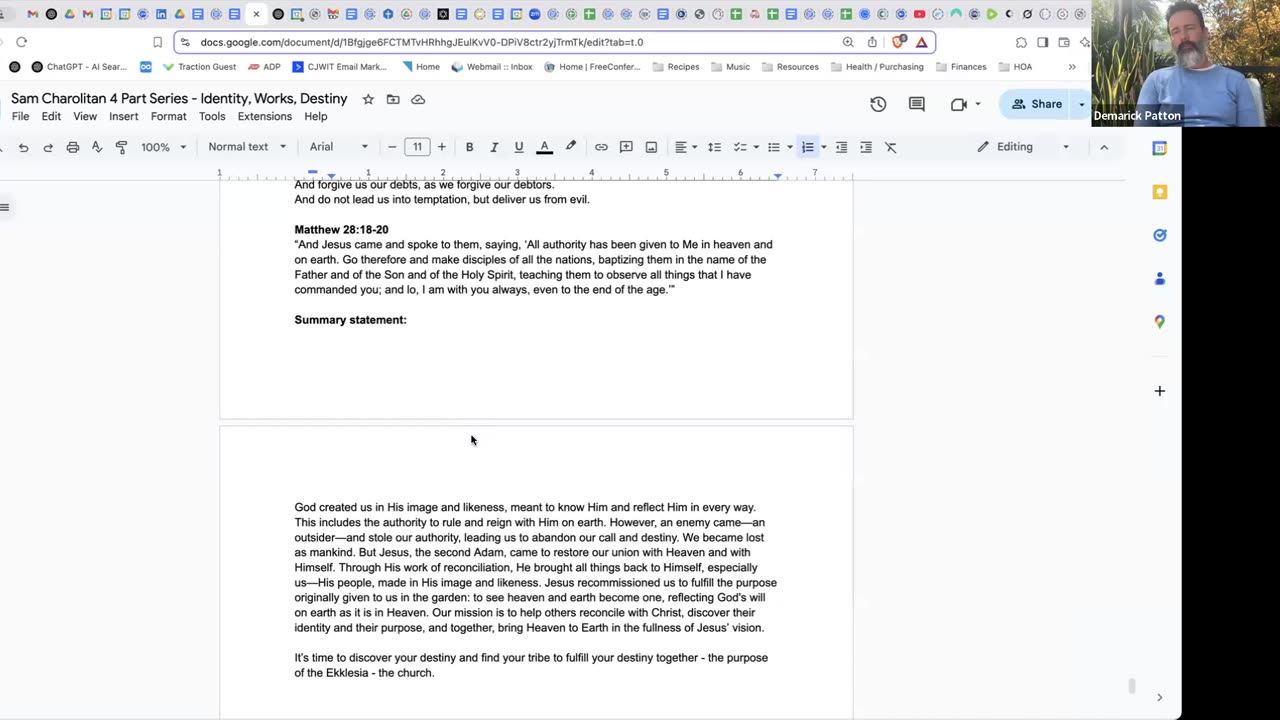Image resolution: width=1280 pixels, height=720 pixels.
Task: Show the document outline in the left margin
Action: click(5, 208)
